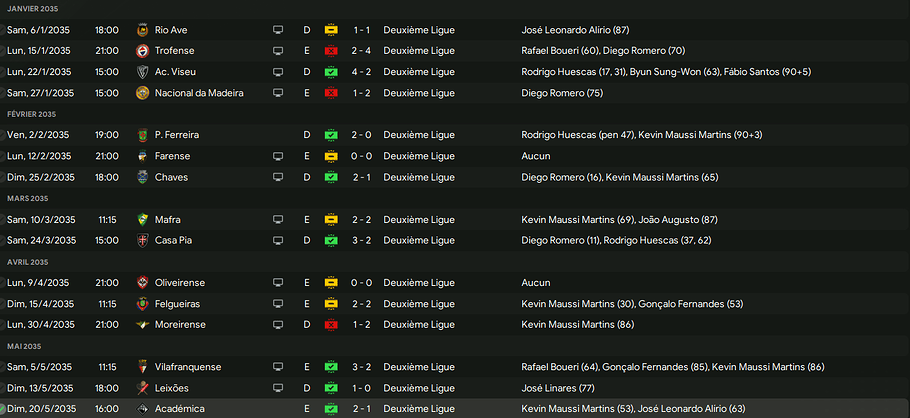Click the Trofense club crest
Image resolution: width=910 pixels, height=418 pixels.
tap(143, 51)
